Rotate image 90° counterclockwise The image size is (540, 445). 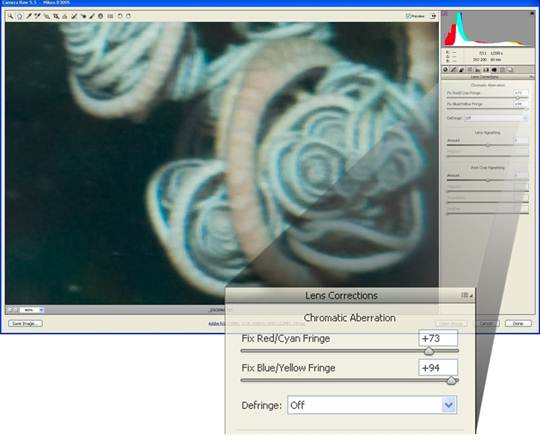pos(120,16)
